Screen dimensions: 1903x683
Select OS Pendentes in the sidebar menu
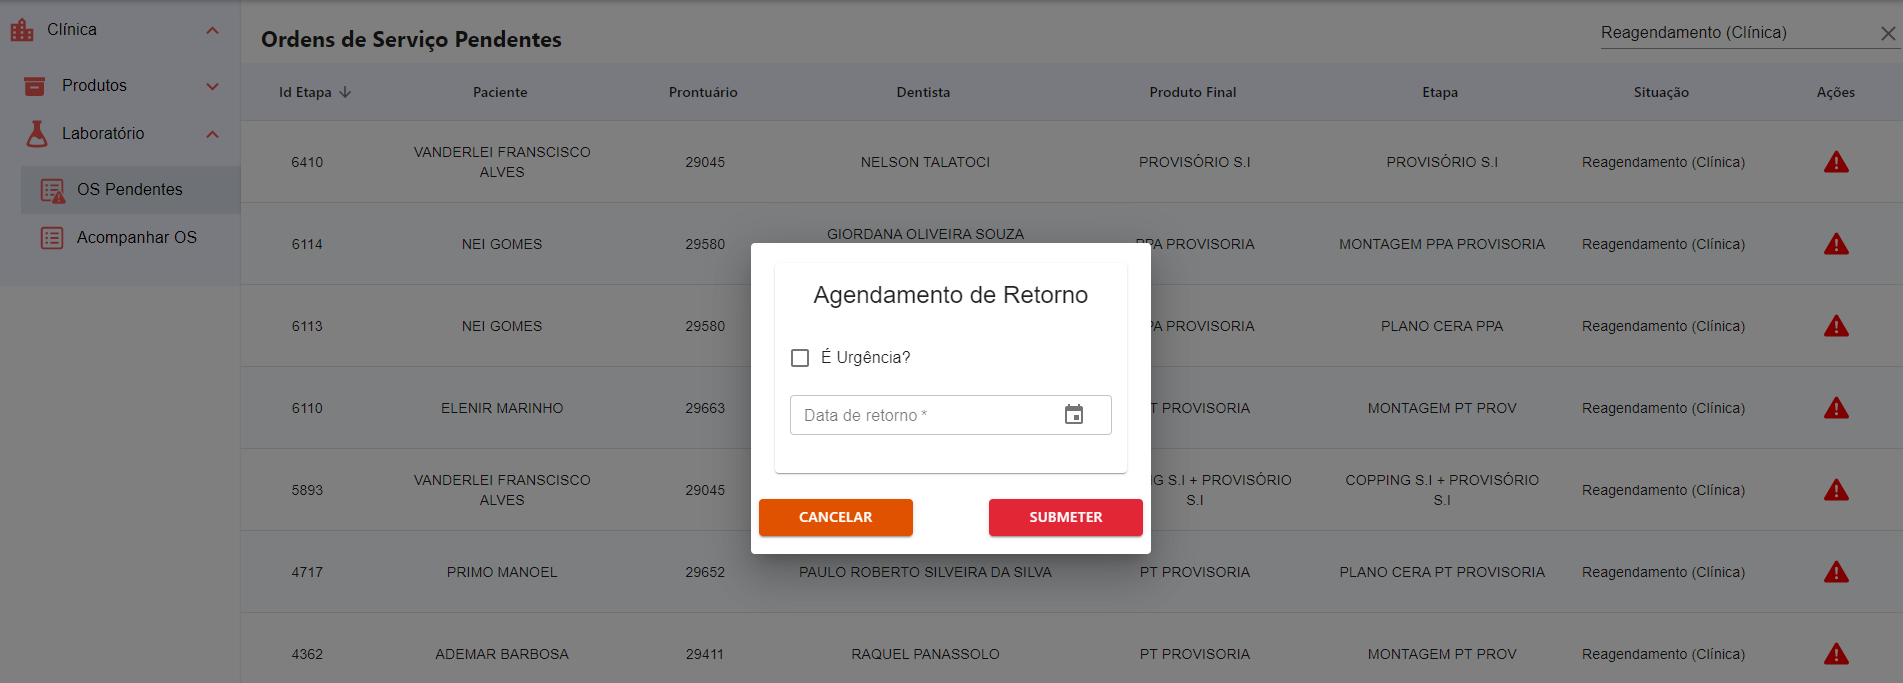(129, 189)
